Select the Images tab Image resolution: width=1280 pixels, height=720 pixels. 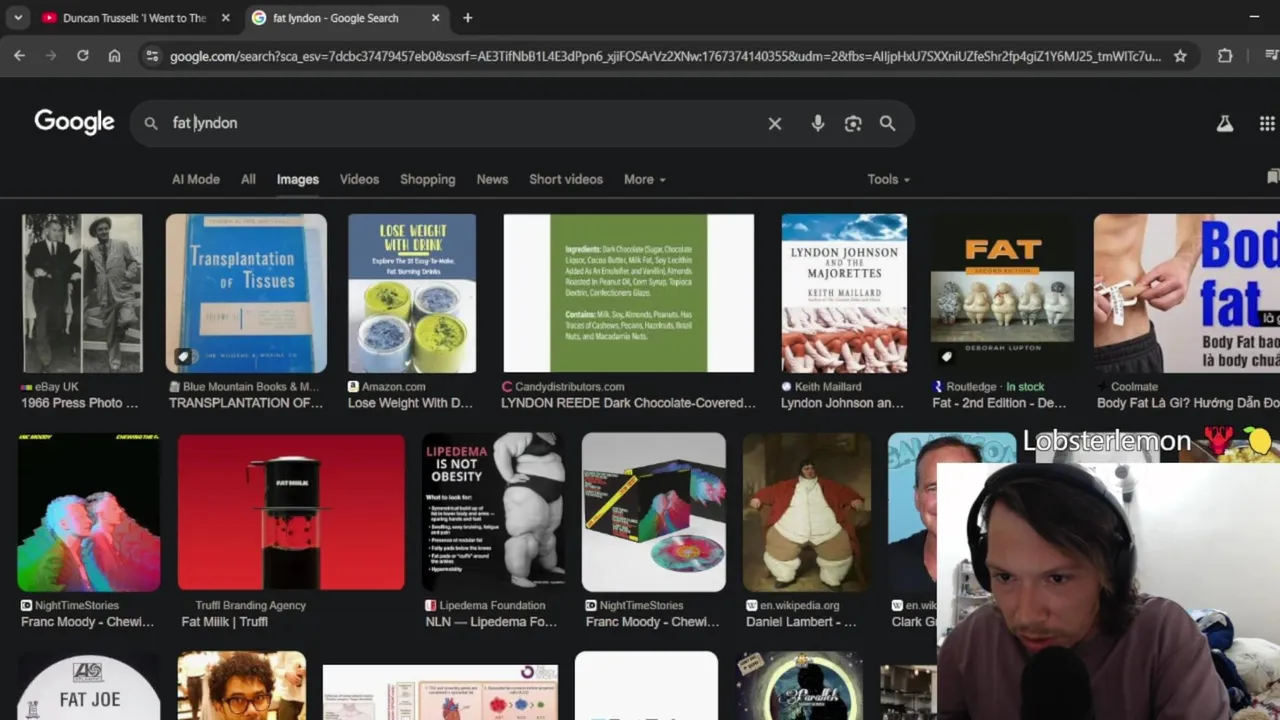297,179
